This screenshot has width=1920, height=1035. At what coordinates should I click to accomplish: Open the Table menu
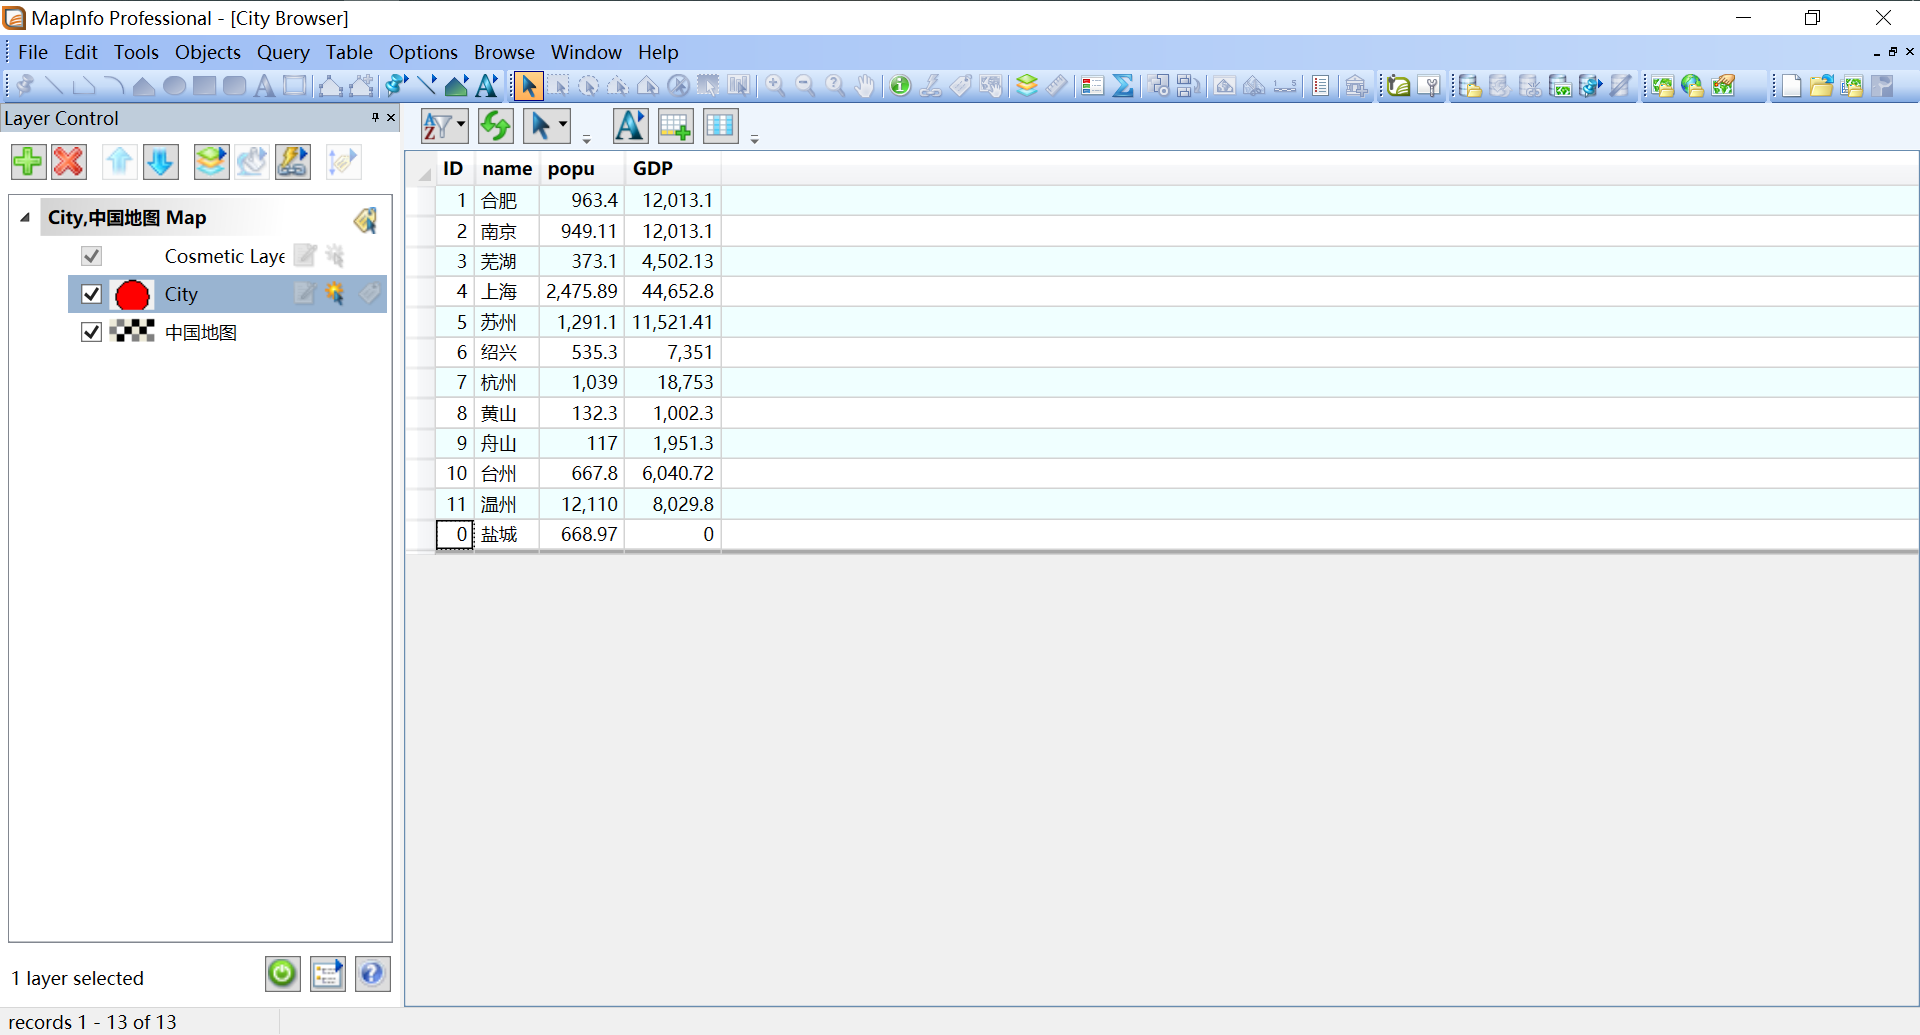pyautogui.click(x=349, y=52)
